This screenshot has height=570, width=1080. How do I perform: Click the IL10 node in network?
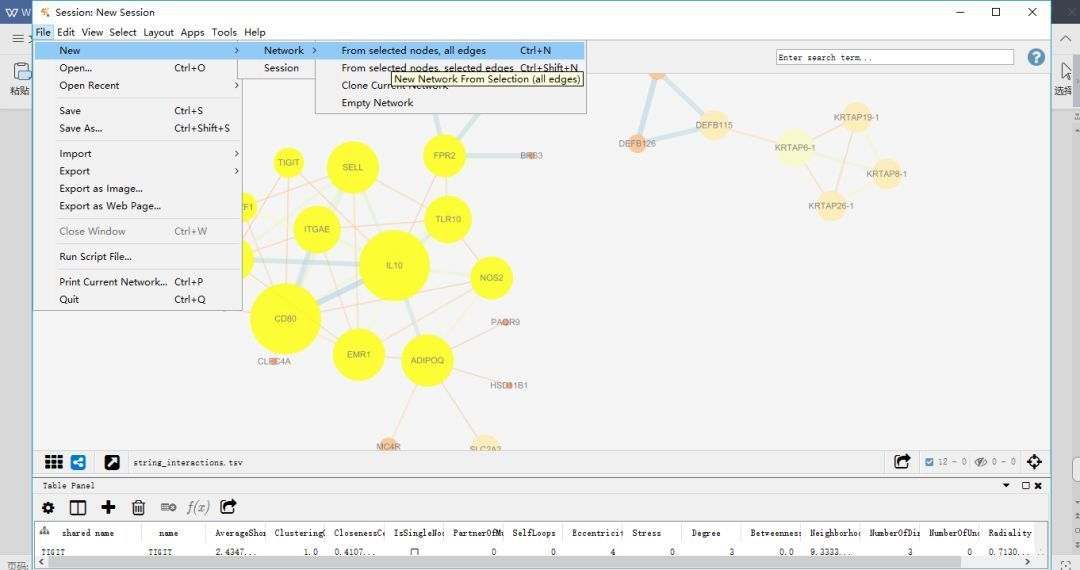394,265
